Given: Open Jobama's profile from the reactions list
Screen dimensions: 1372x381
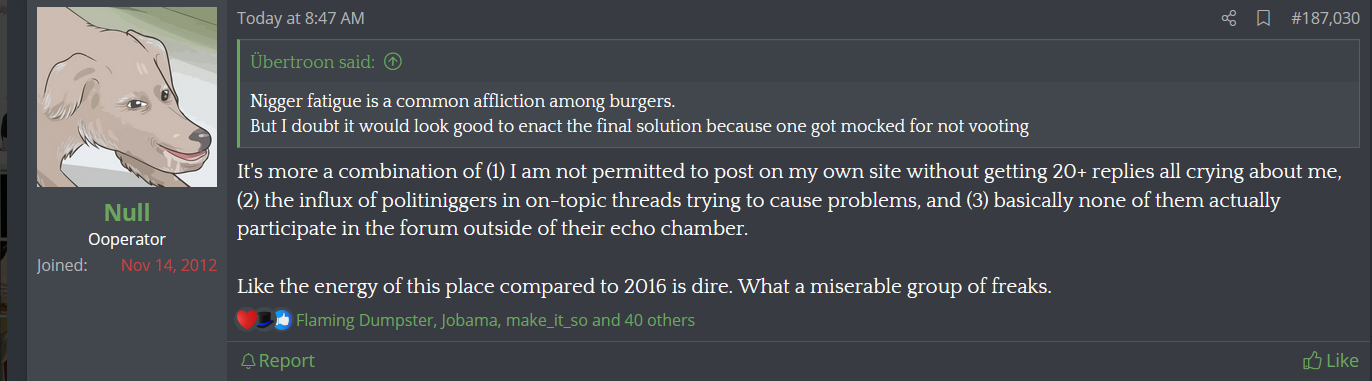Looking at the screenshot, I should point(468,320).
